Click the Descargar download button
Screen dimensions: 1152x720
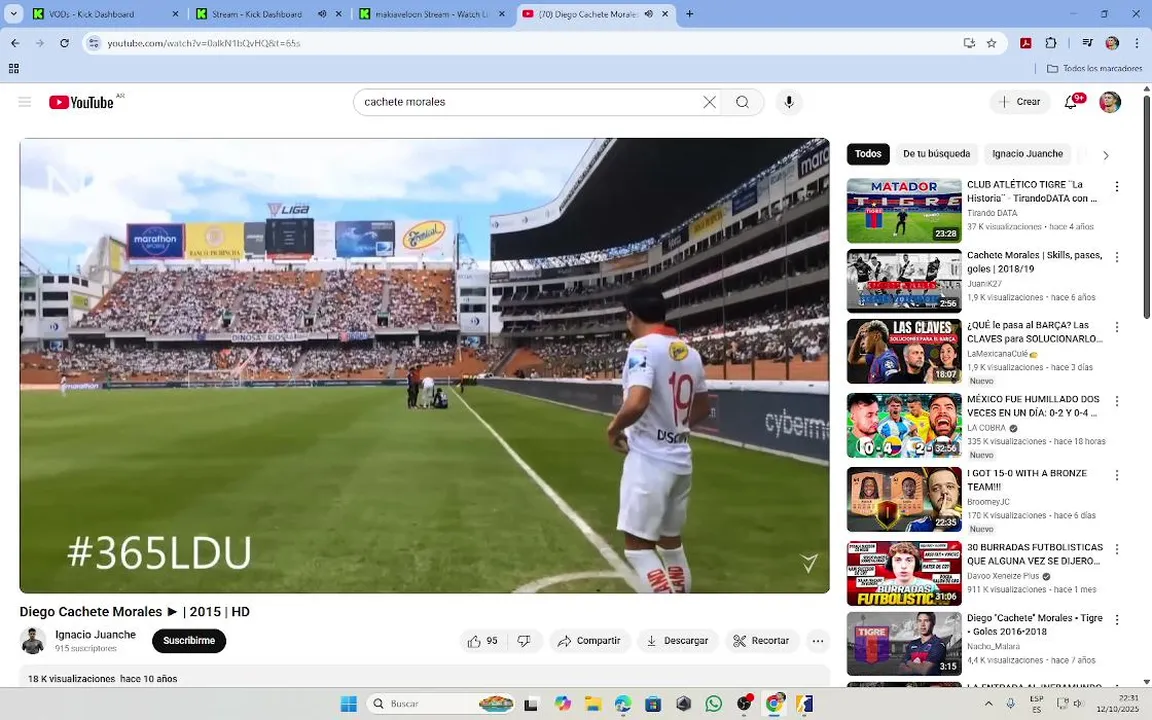pyautogui.click(x=677, y=641)
